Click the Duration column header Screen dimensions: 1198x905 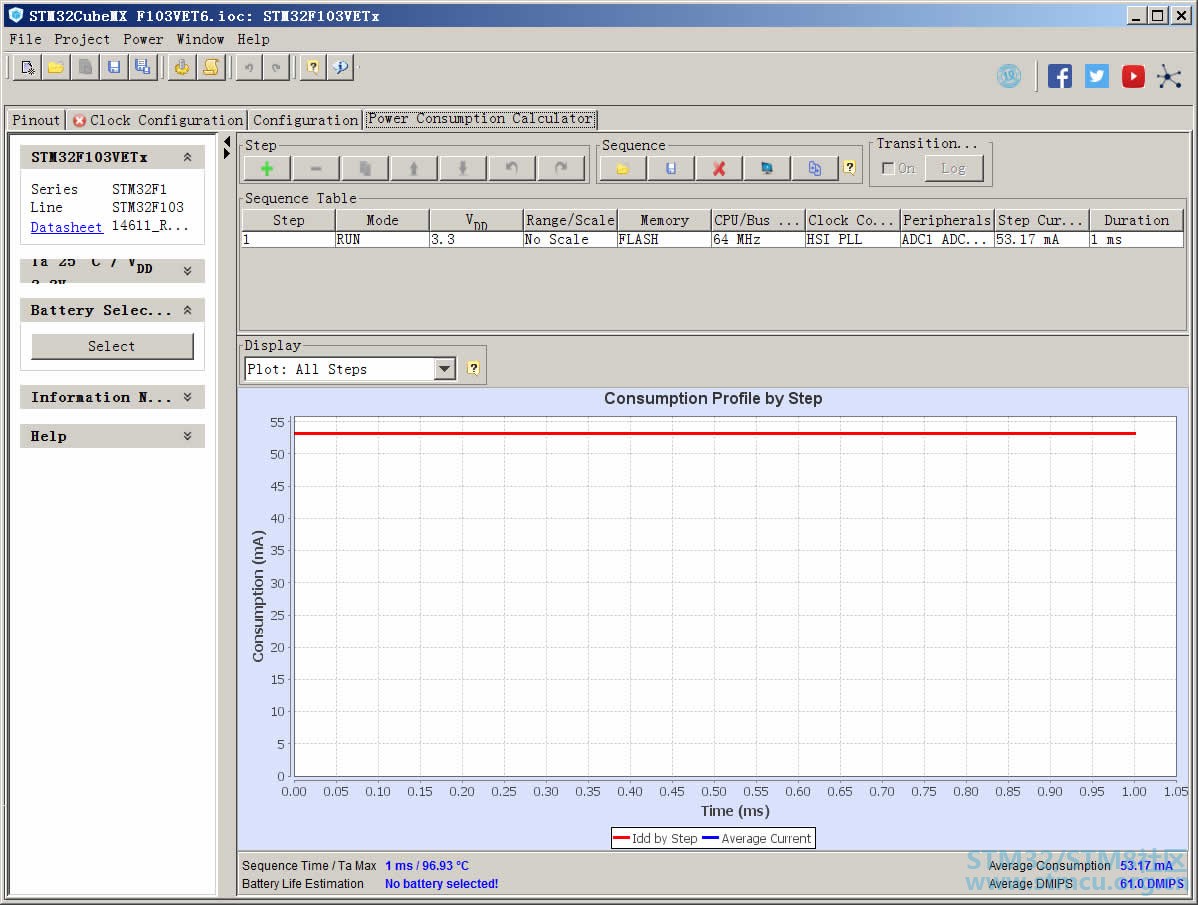[x=1136, y=220]
